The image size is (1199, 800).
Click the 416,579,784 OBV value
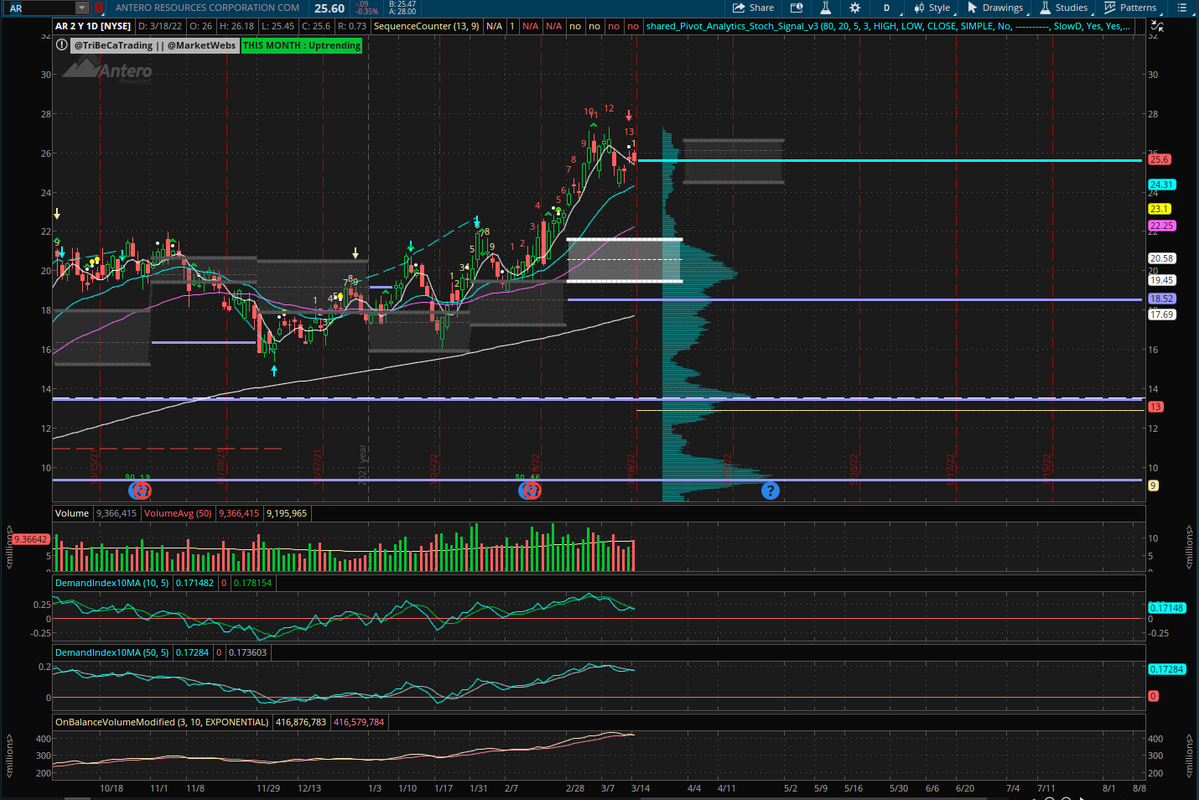359,722
